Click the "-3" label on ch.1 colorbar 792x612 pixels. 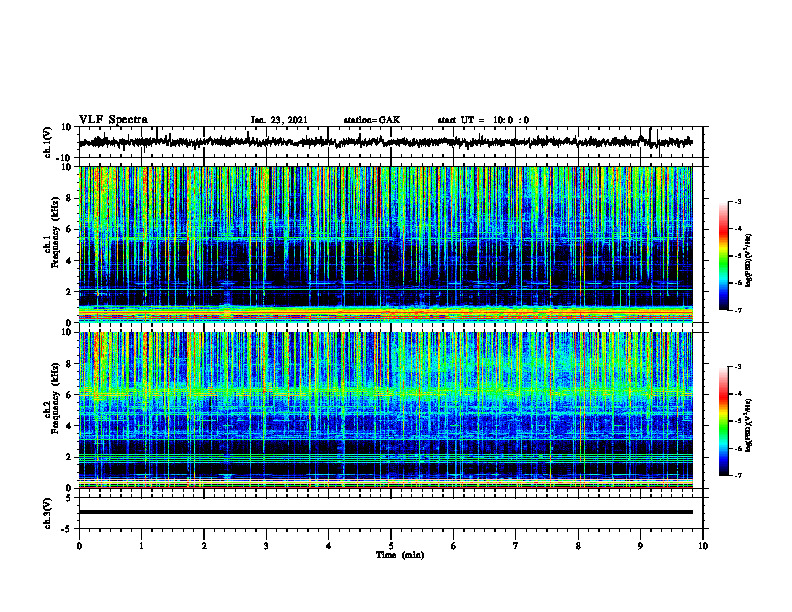point(737,201)
